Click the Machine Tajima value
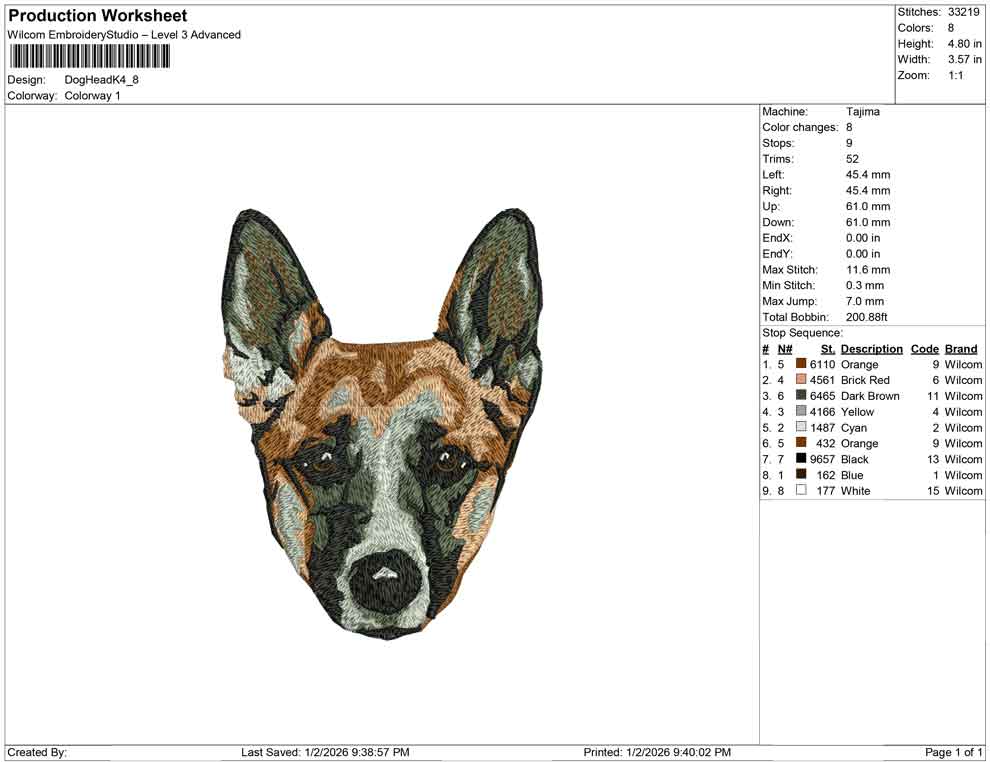The height and width of the screenshot is (762, 990). [863, 112]
